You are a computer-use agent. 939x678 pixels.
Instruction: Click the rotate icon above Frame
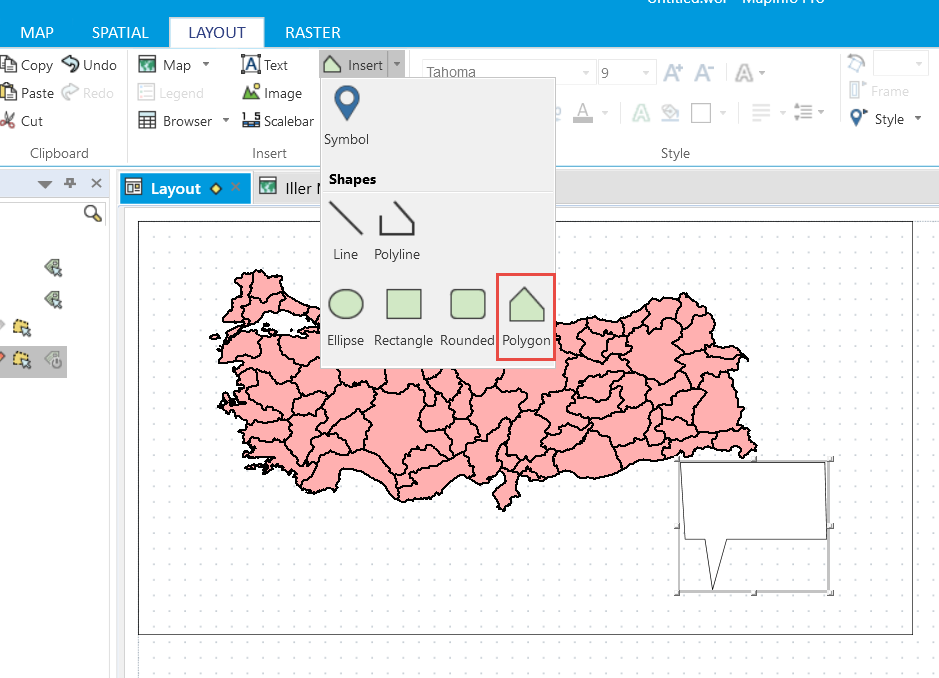click(856, 63)
